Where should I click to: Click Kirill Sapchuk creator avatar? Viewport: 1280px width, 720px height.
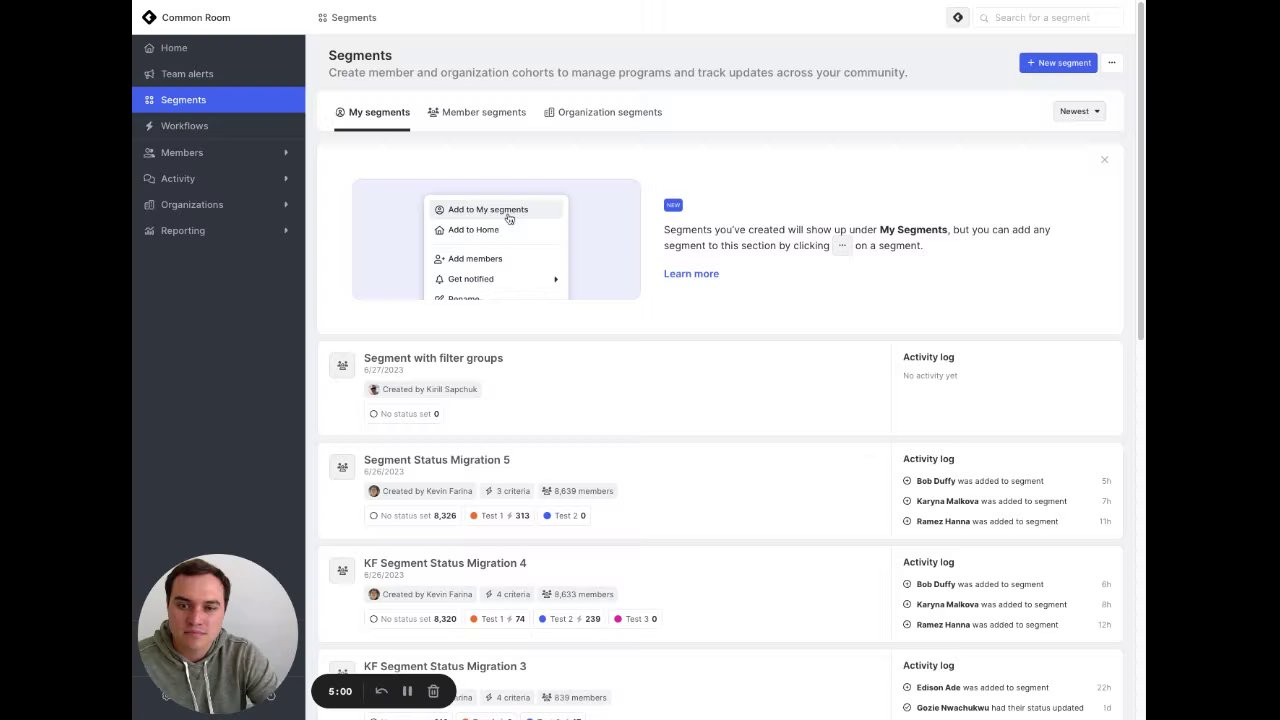click(374, 389)
